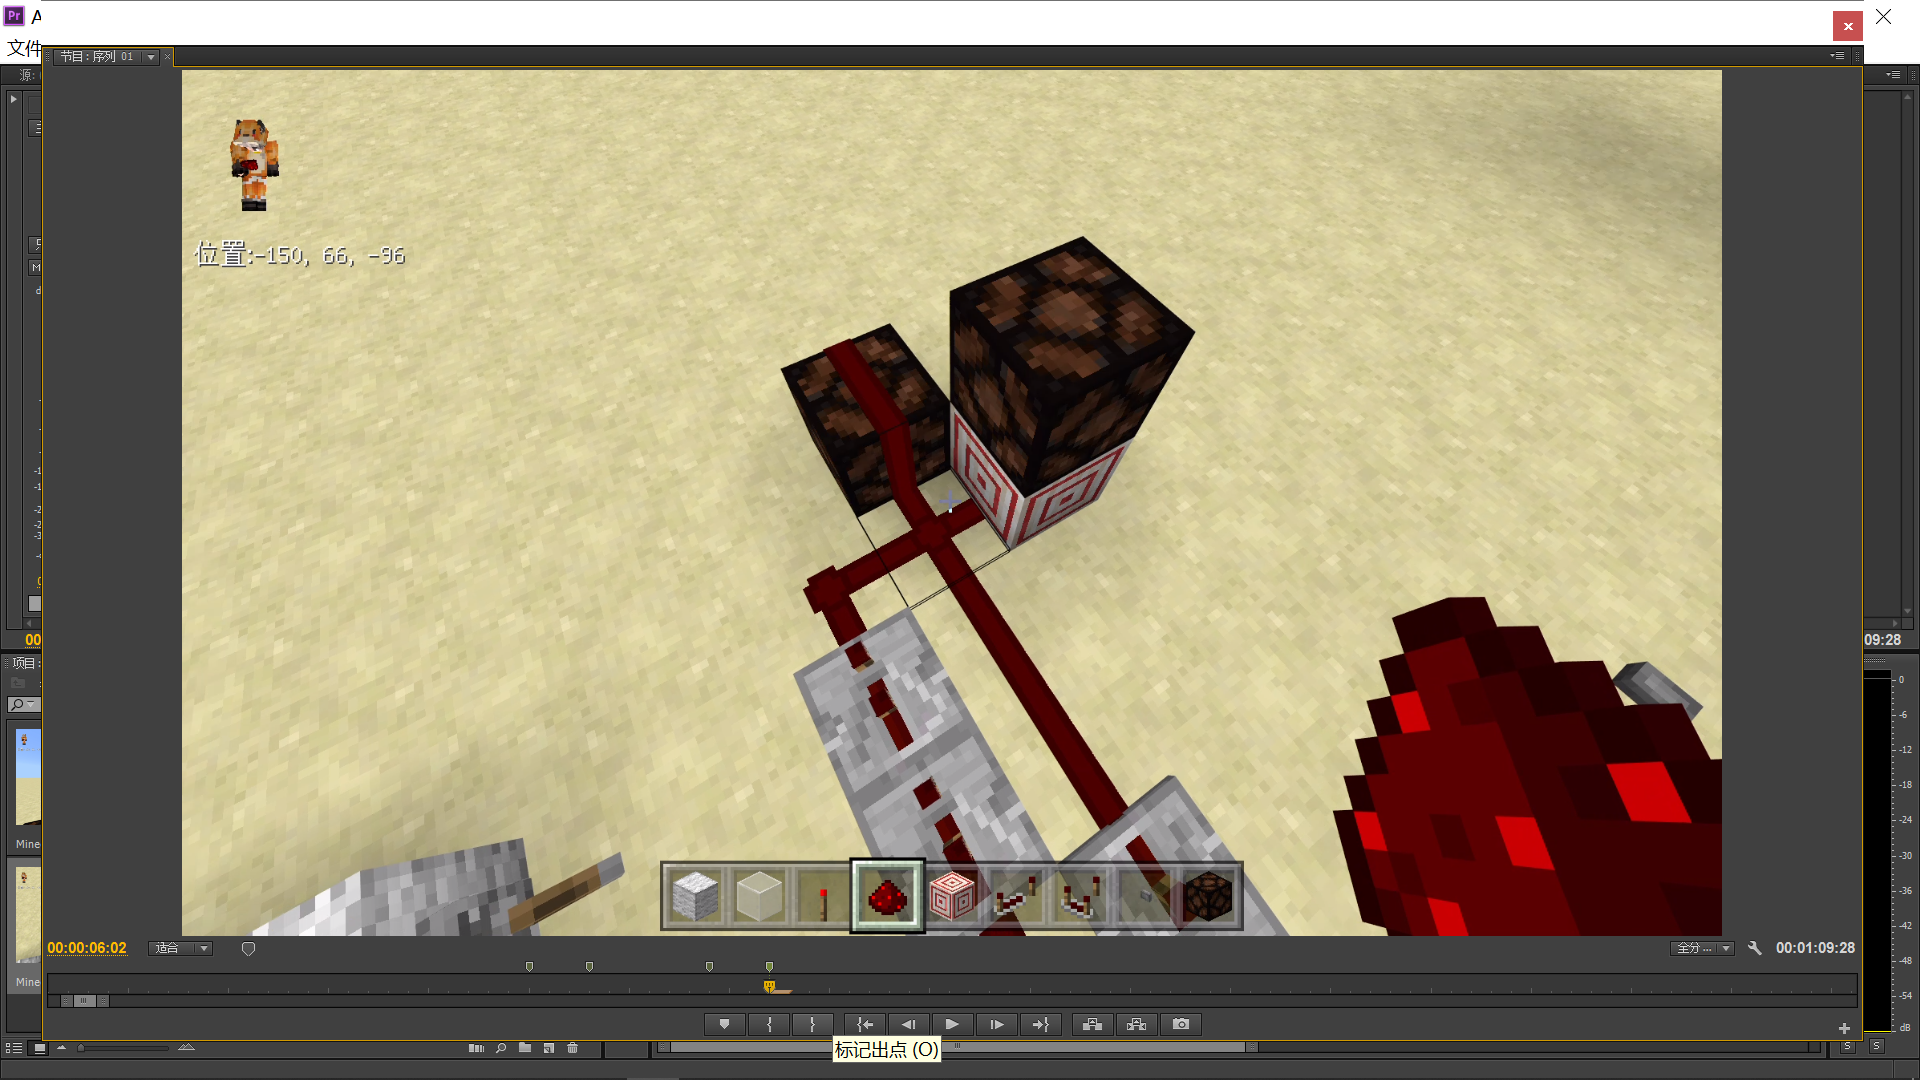
Task: Click the Go to In point button
Action: click(865, 1024)
